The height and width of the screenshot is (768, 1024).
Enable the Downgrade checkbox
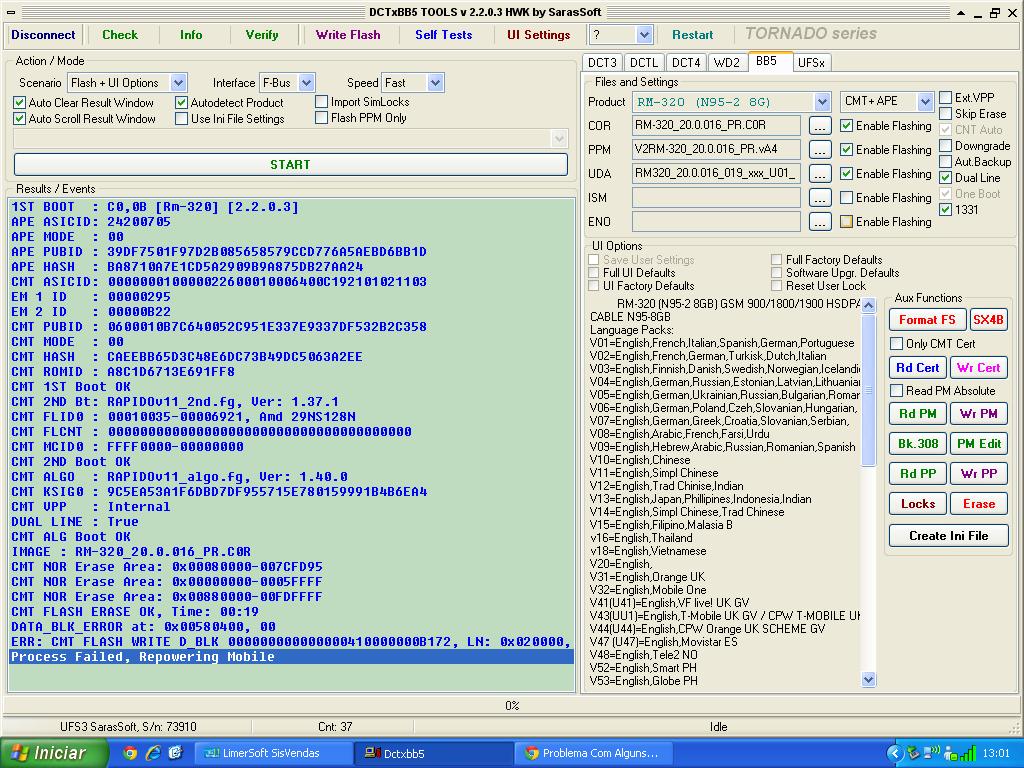[946, 146]
